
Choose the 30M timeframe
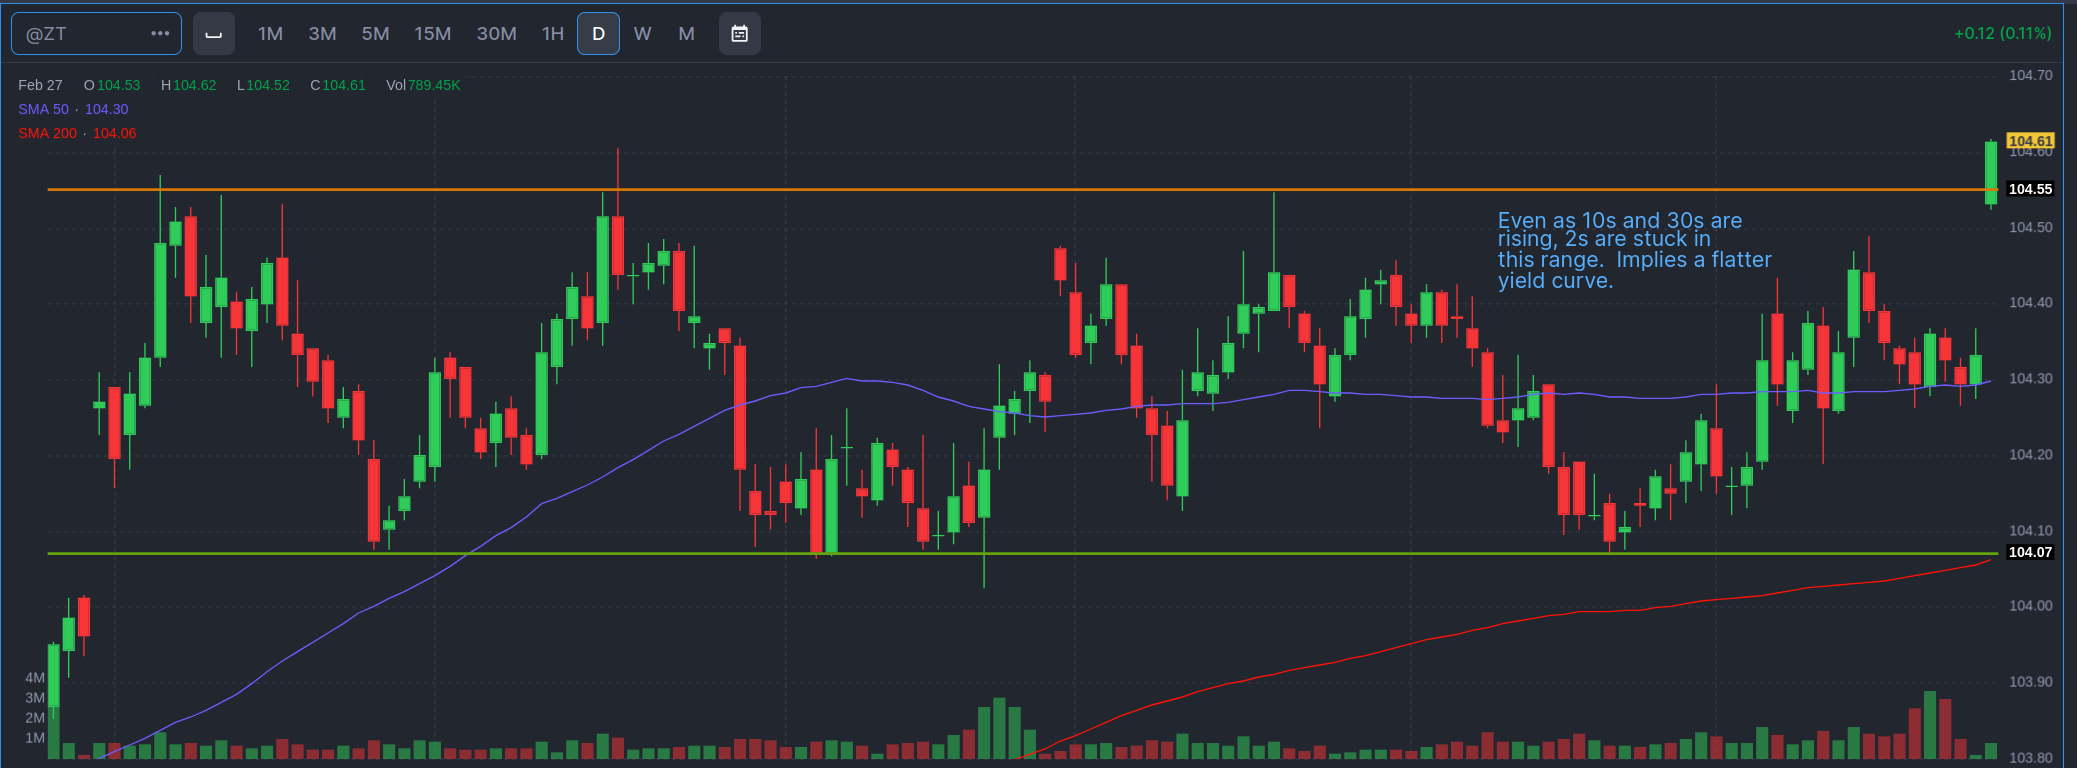496,34
